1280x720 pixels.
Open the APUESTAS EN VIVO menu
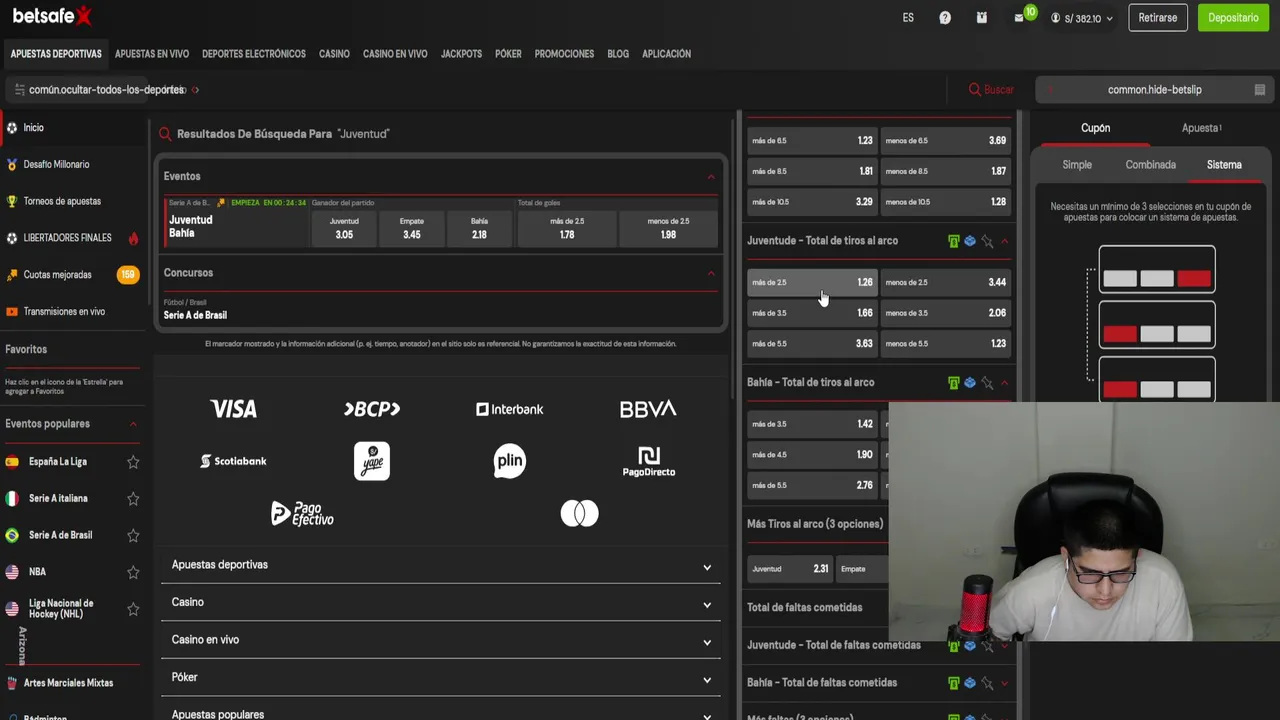point(152,54)
